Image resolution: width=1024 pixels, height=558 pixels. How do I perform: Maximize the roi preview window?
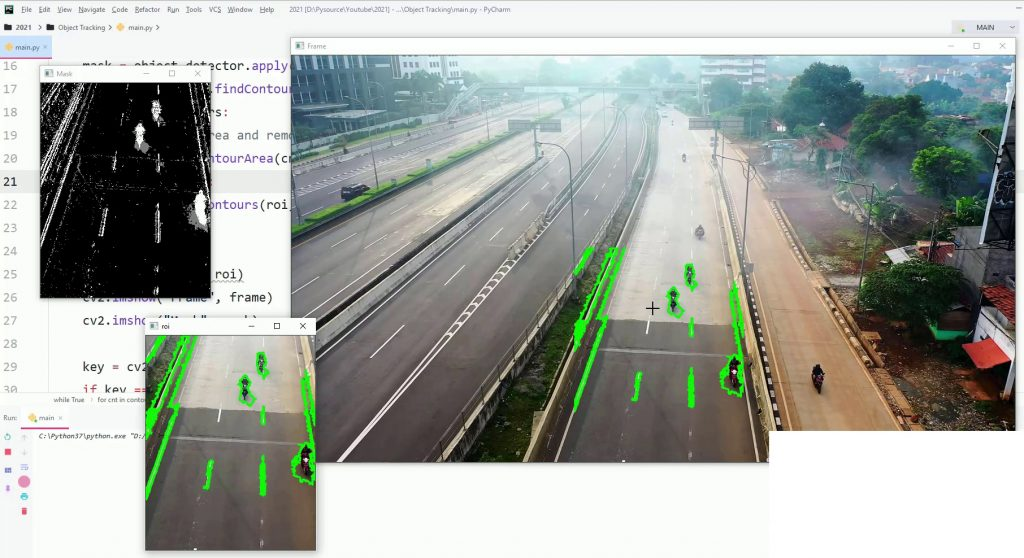[277, 326]
